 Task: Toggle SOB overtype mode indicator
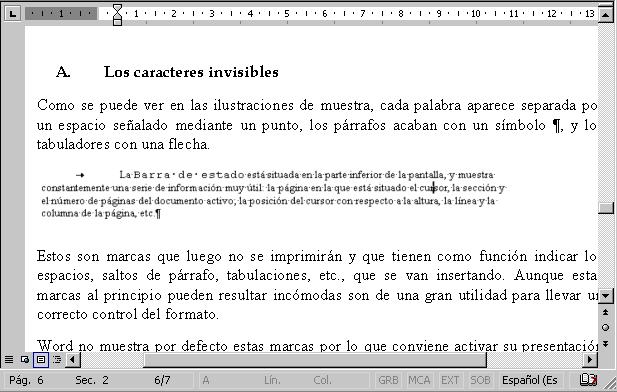[480, 380]
